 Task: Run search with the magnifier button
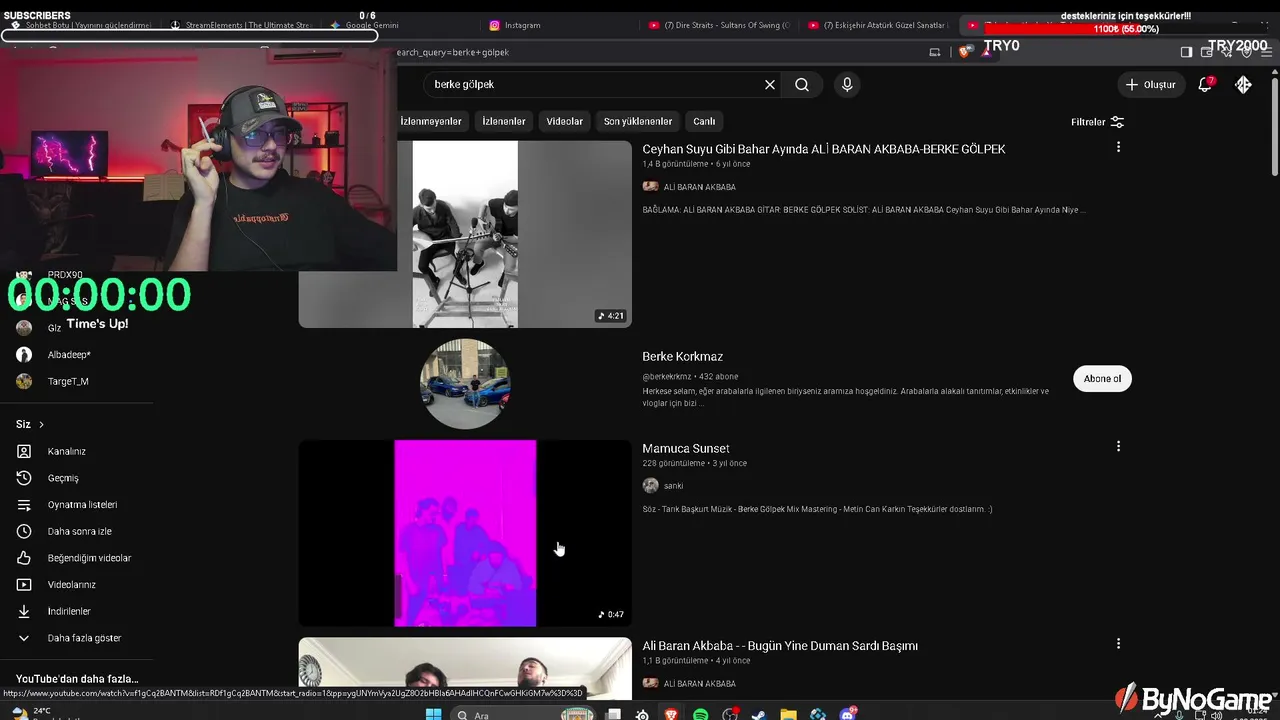pyautogui.click(x=802, y=85)
